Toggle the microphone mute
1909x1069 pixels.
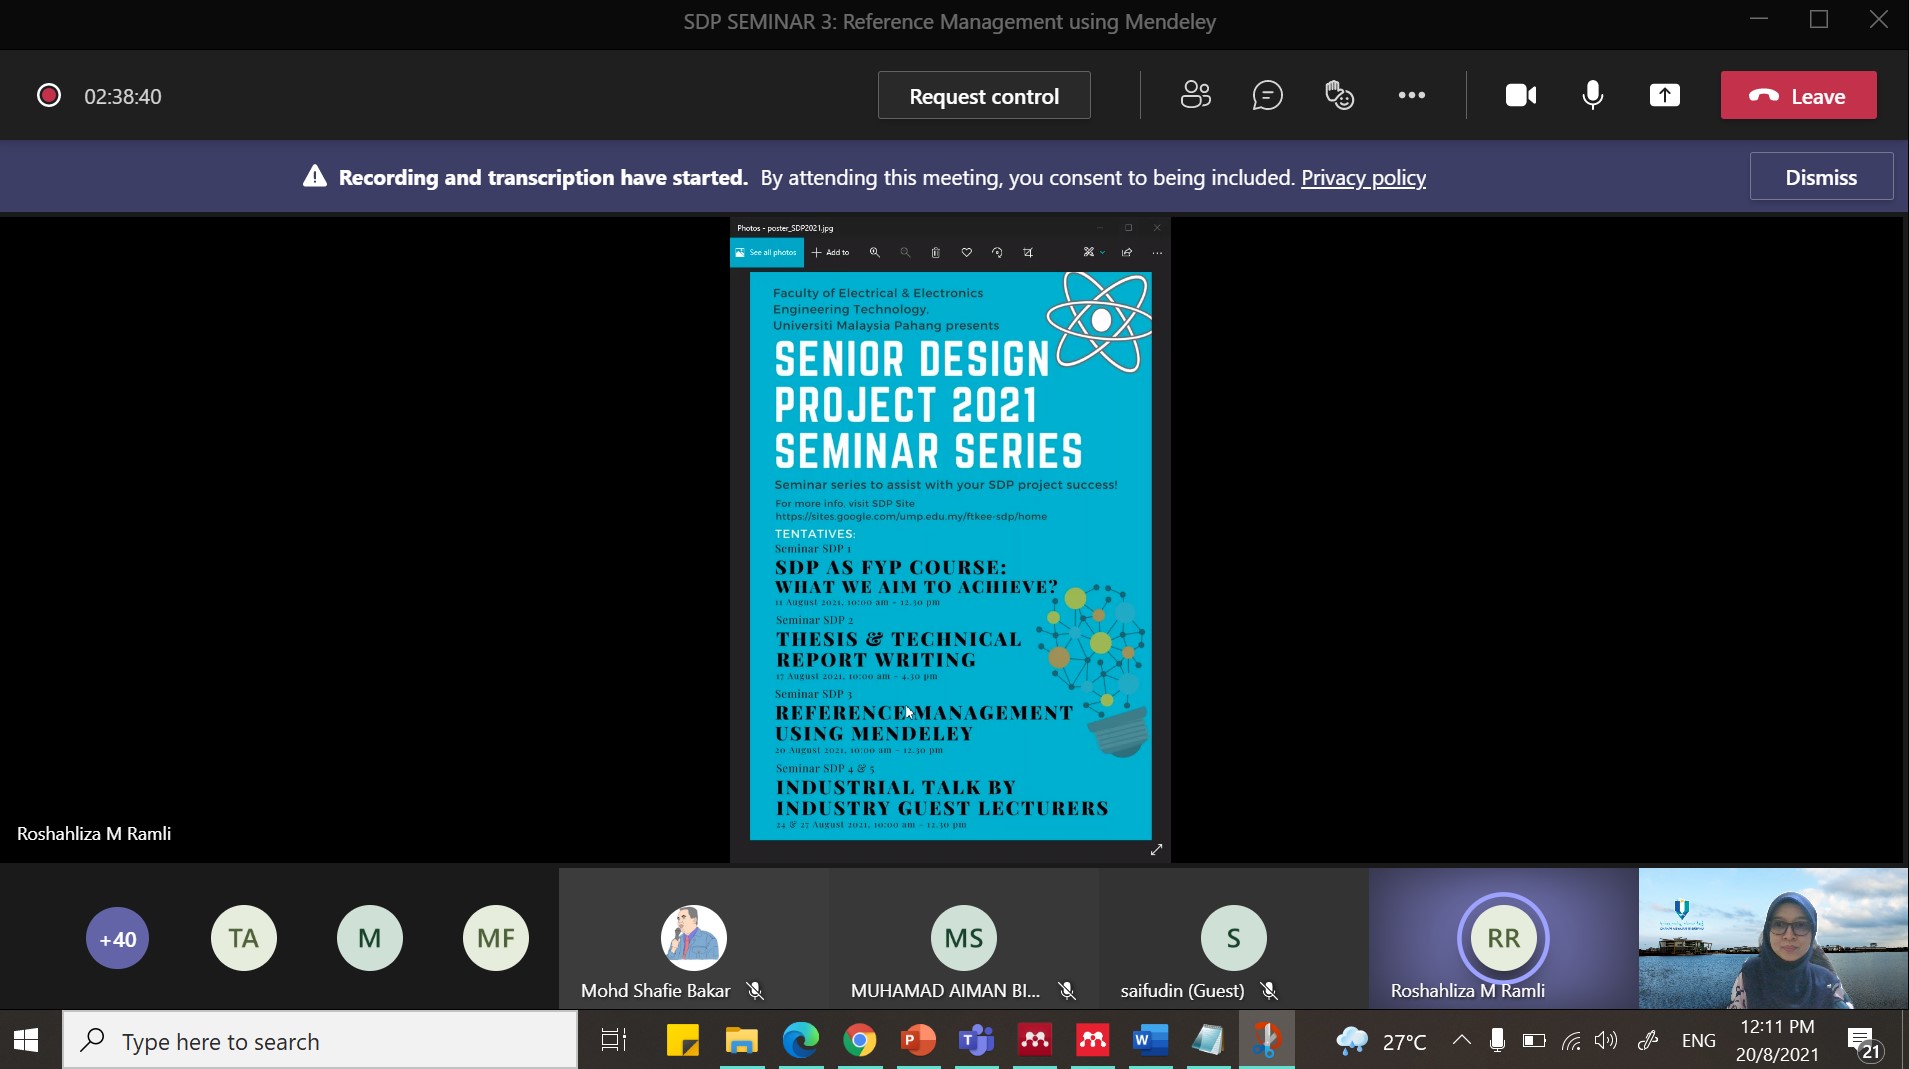(x=1593, y=95)
